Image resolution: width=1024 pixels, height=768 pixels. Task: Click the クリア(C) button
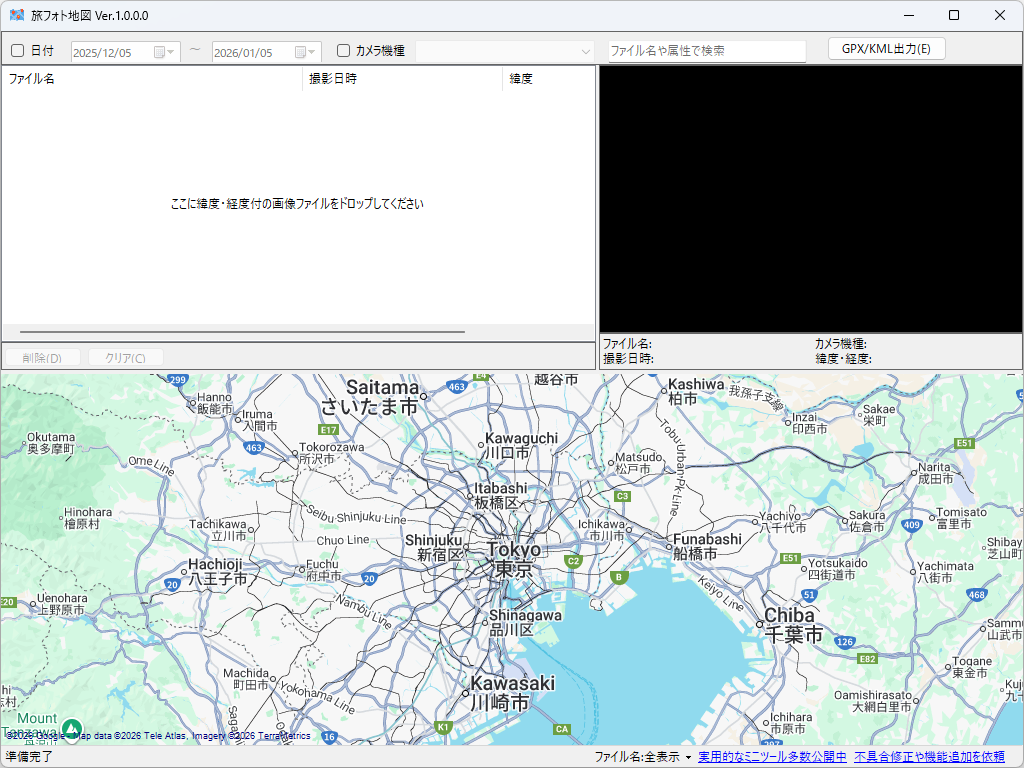[x=123, y=357]
